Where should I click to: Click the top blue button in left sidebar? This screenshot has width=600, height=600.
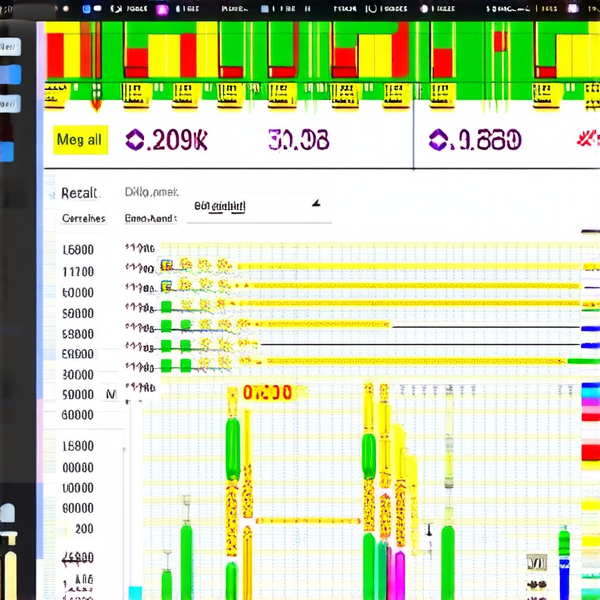coord(10,47)
